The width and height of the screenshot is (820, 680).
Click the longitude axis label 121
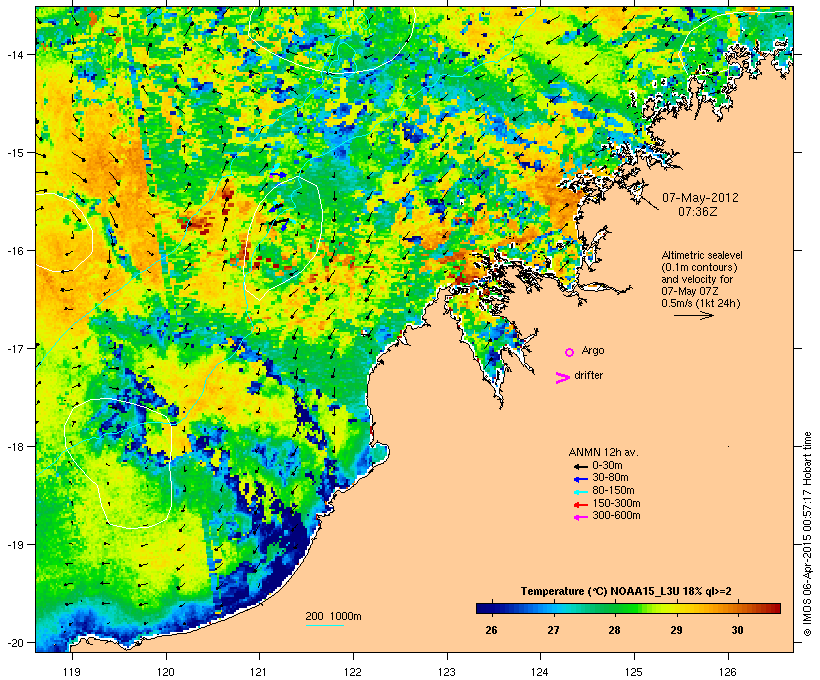click(x=259, y=672)
